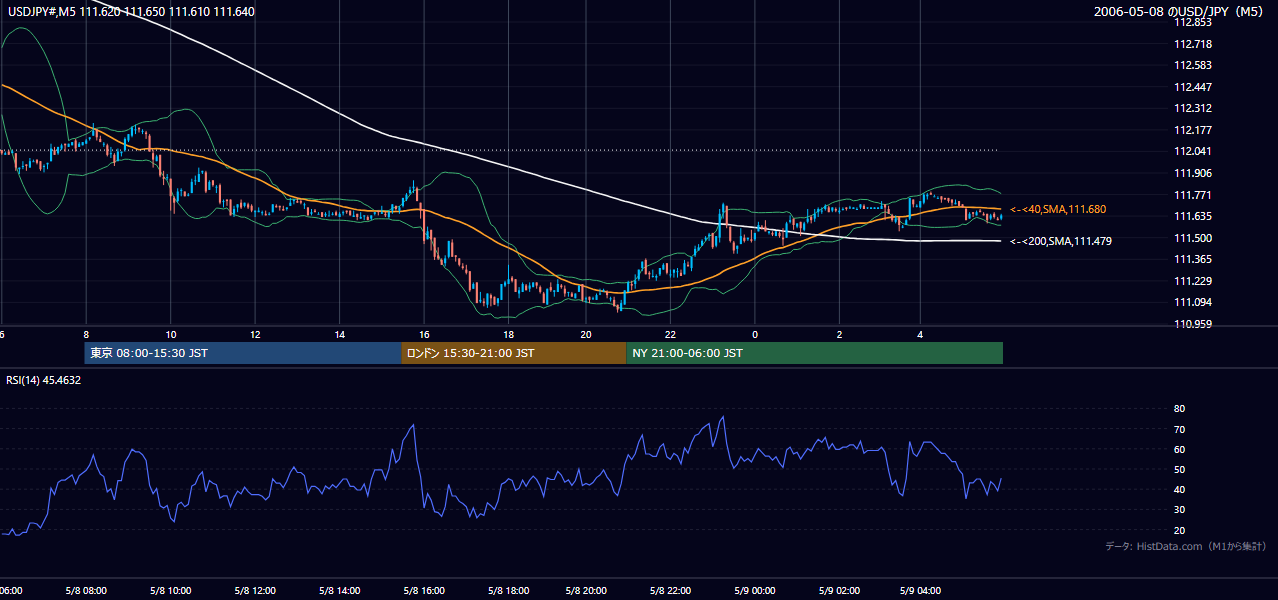Click the 5/8 16:00 time axis label
The height and width of the screenshot is (600, 1278).
(423, 591)
